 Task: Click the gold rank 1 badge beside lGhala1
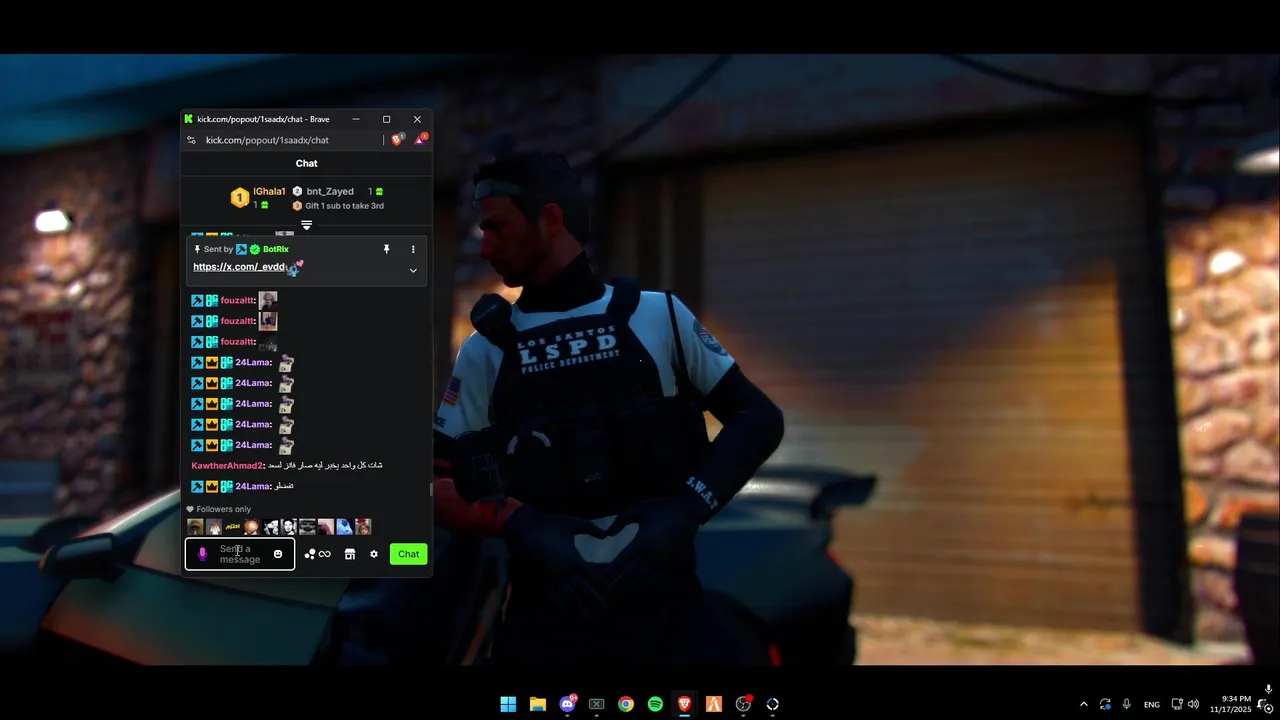(x=240, y=198)
